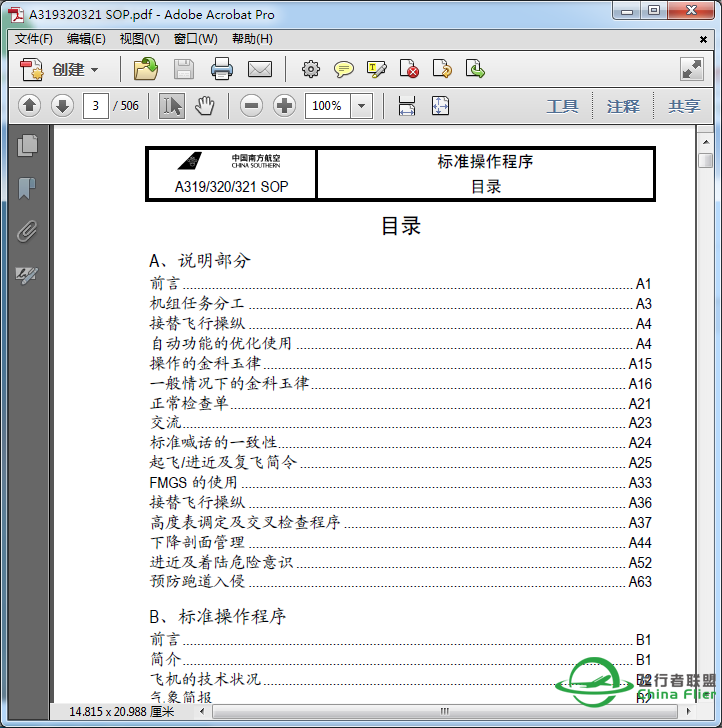Go to next page with down arrow

[x=62, y=106]
